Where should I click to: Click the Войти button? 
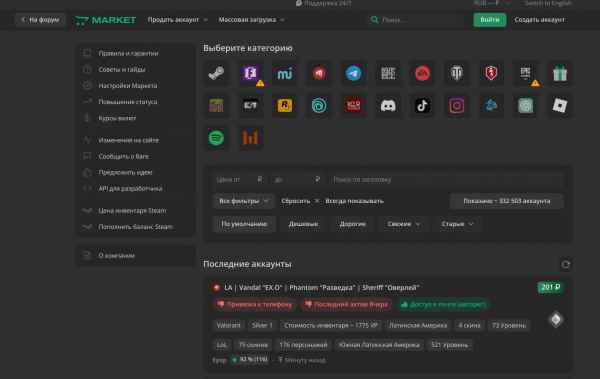point(489,20)
